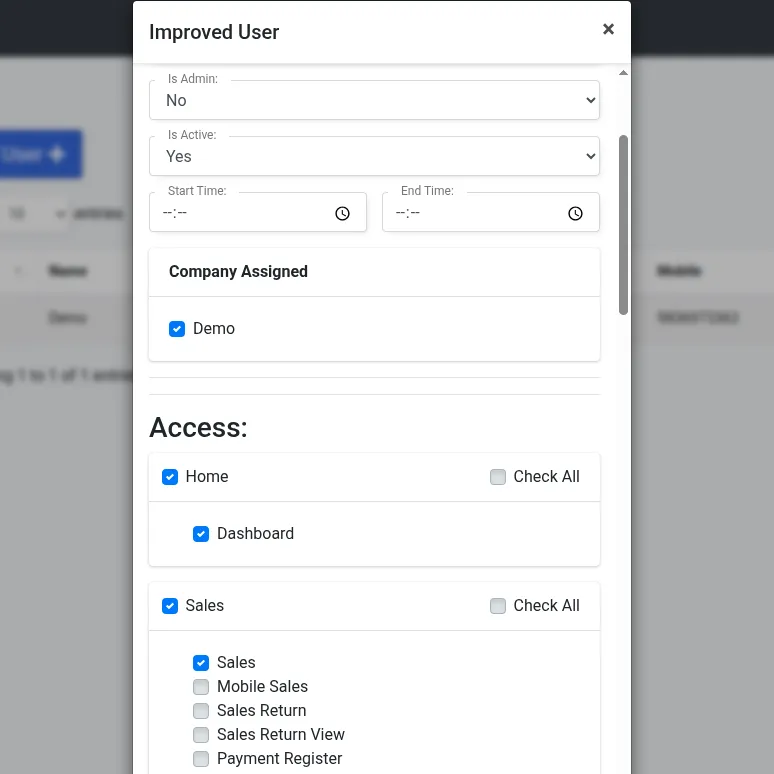
Task: Enable Sales Return access
Action: click(201, 711)
